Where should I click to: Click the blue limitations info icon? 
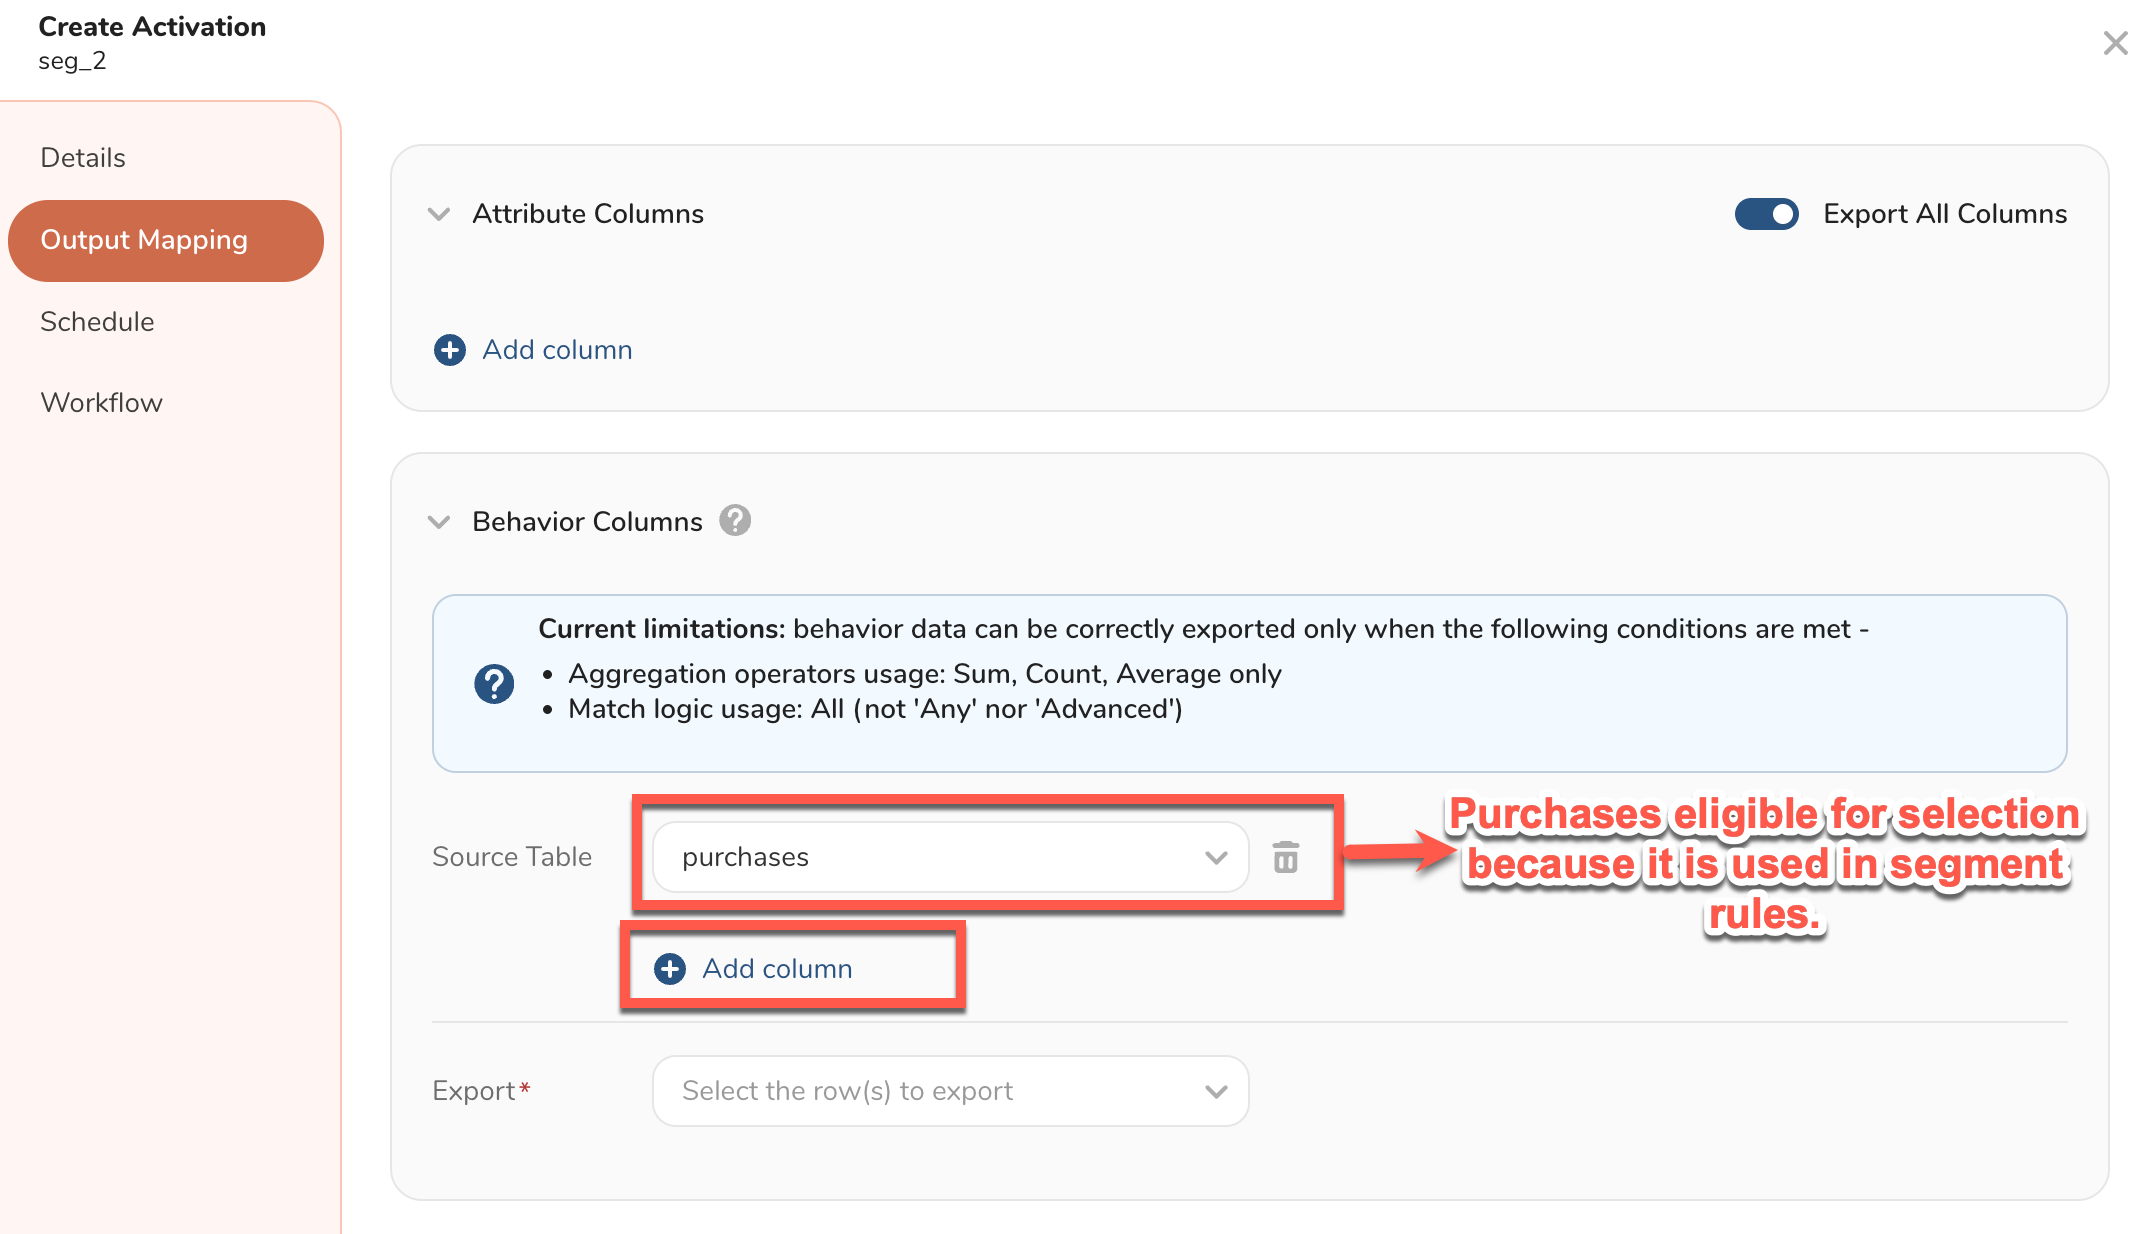coord(494,684)
